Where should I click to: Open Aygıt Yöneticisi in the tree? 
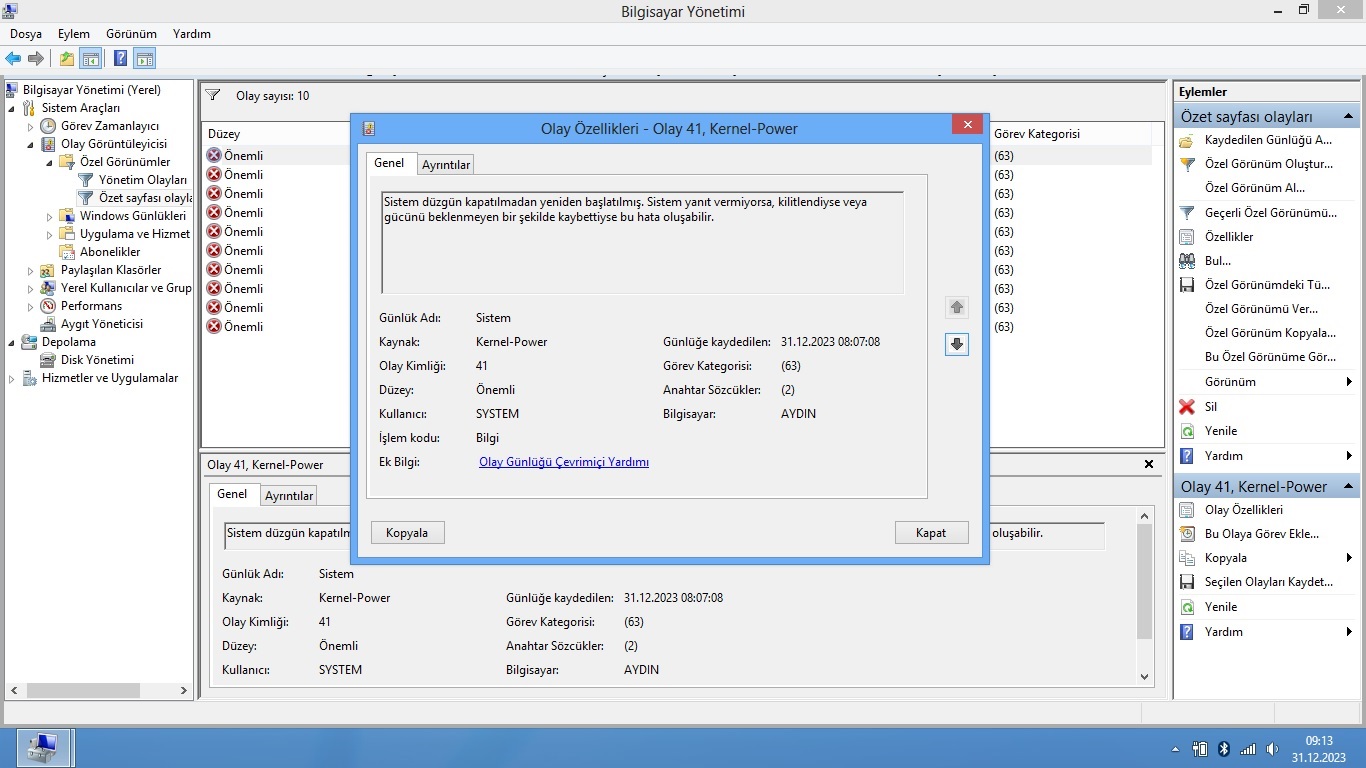click(x=101, y=324)
